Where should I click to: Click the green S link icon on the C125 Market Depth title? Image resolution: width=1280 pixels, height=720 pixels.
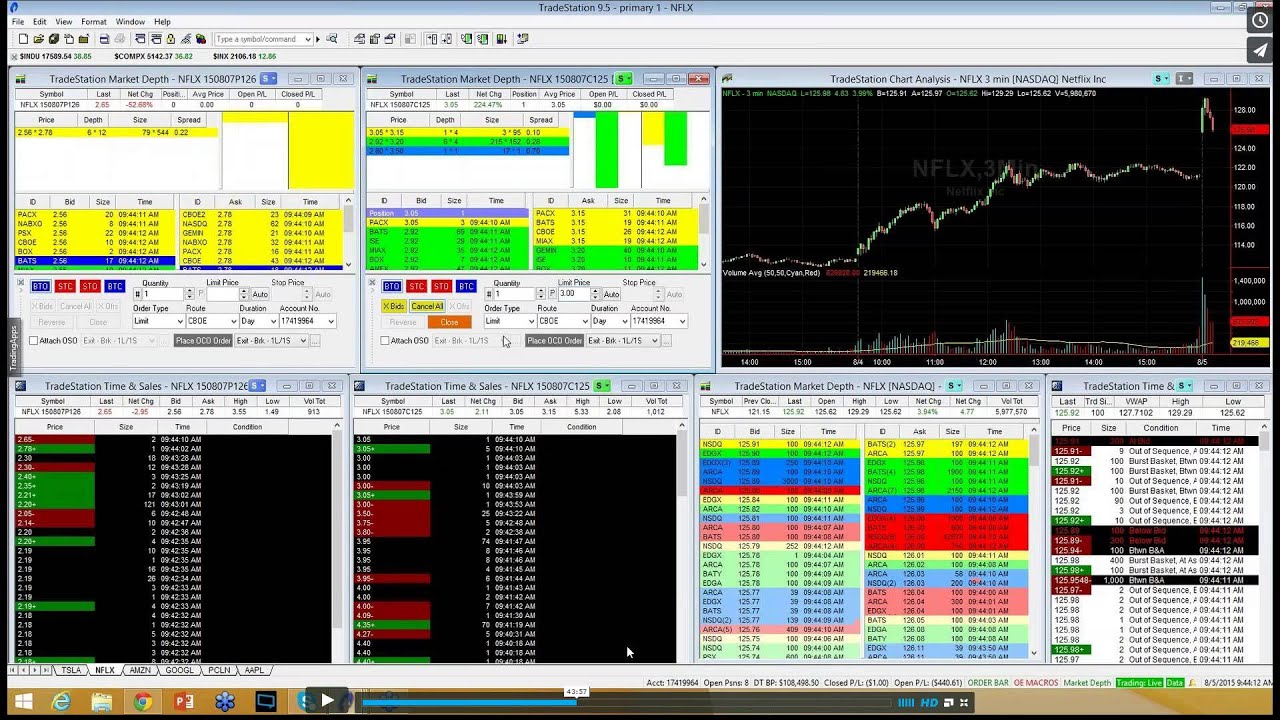[624, 78]
